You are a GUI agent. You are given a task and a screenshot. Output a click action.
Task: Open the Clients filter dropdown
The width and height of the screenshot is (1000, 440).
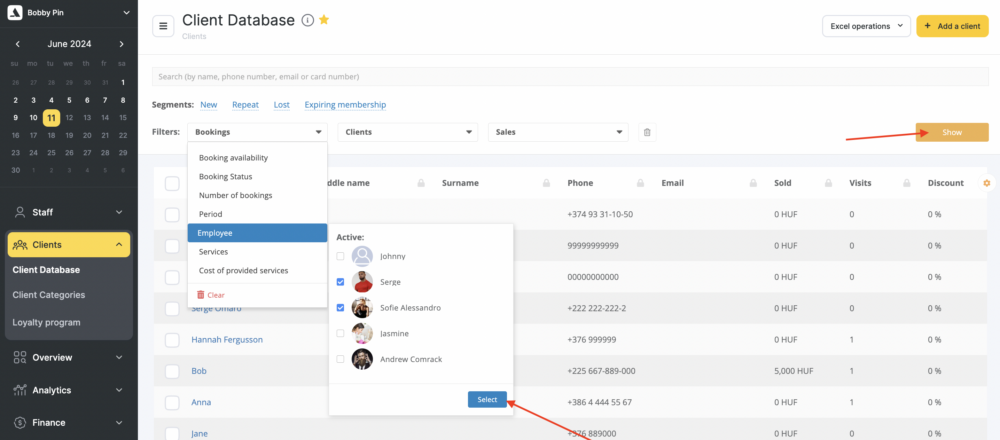click(408, 132)
